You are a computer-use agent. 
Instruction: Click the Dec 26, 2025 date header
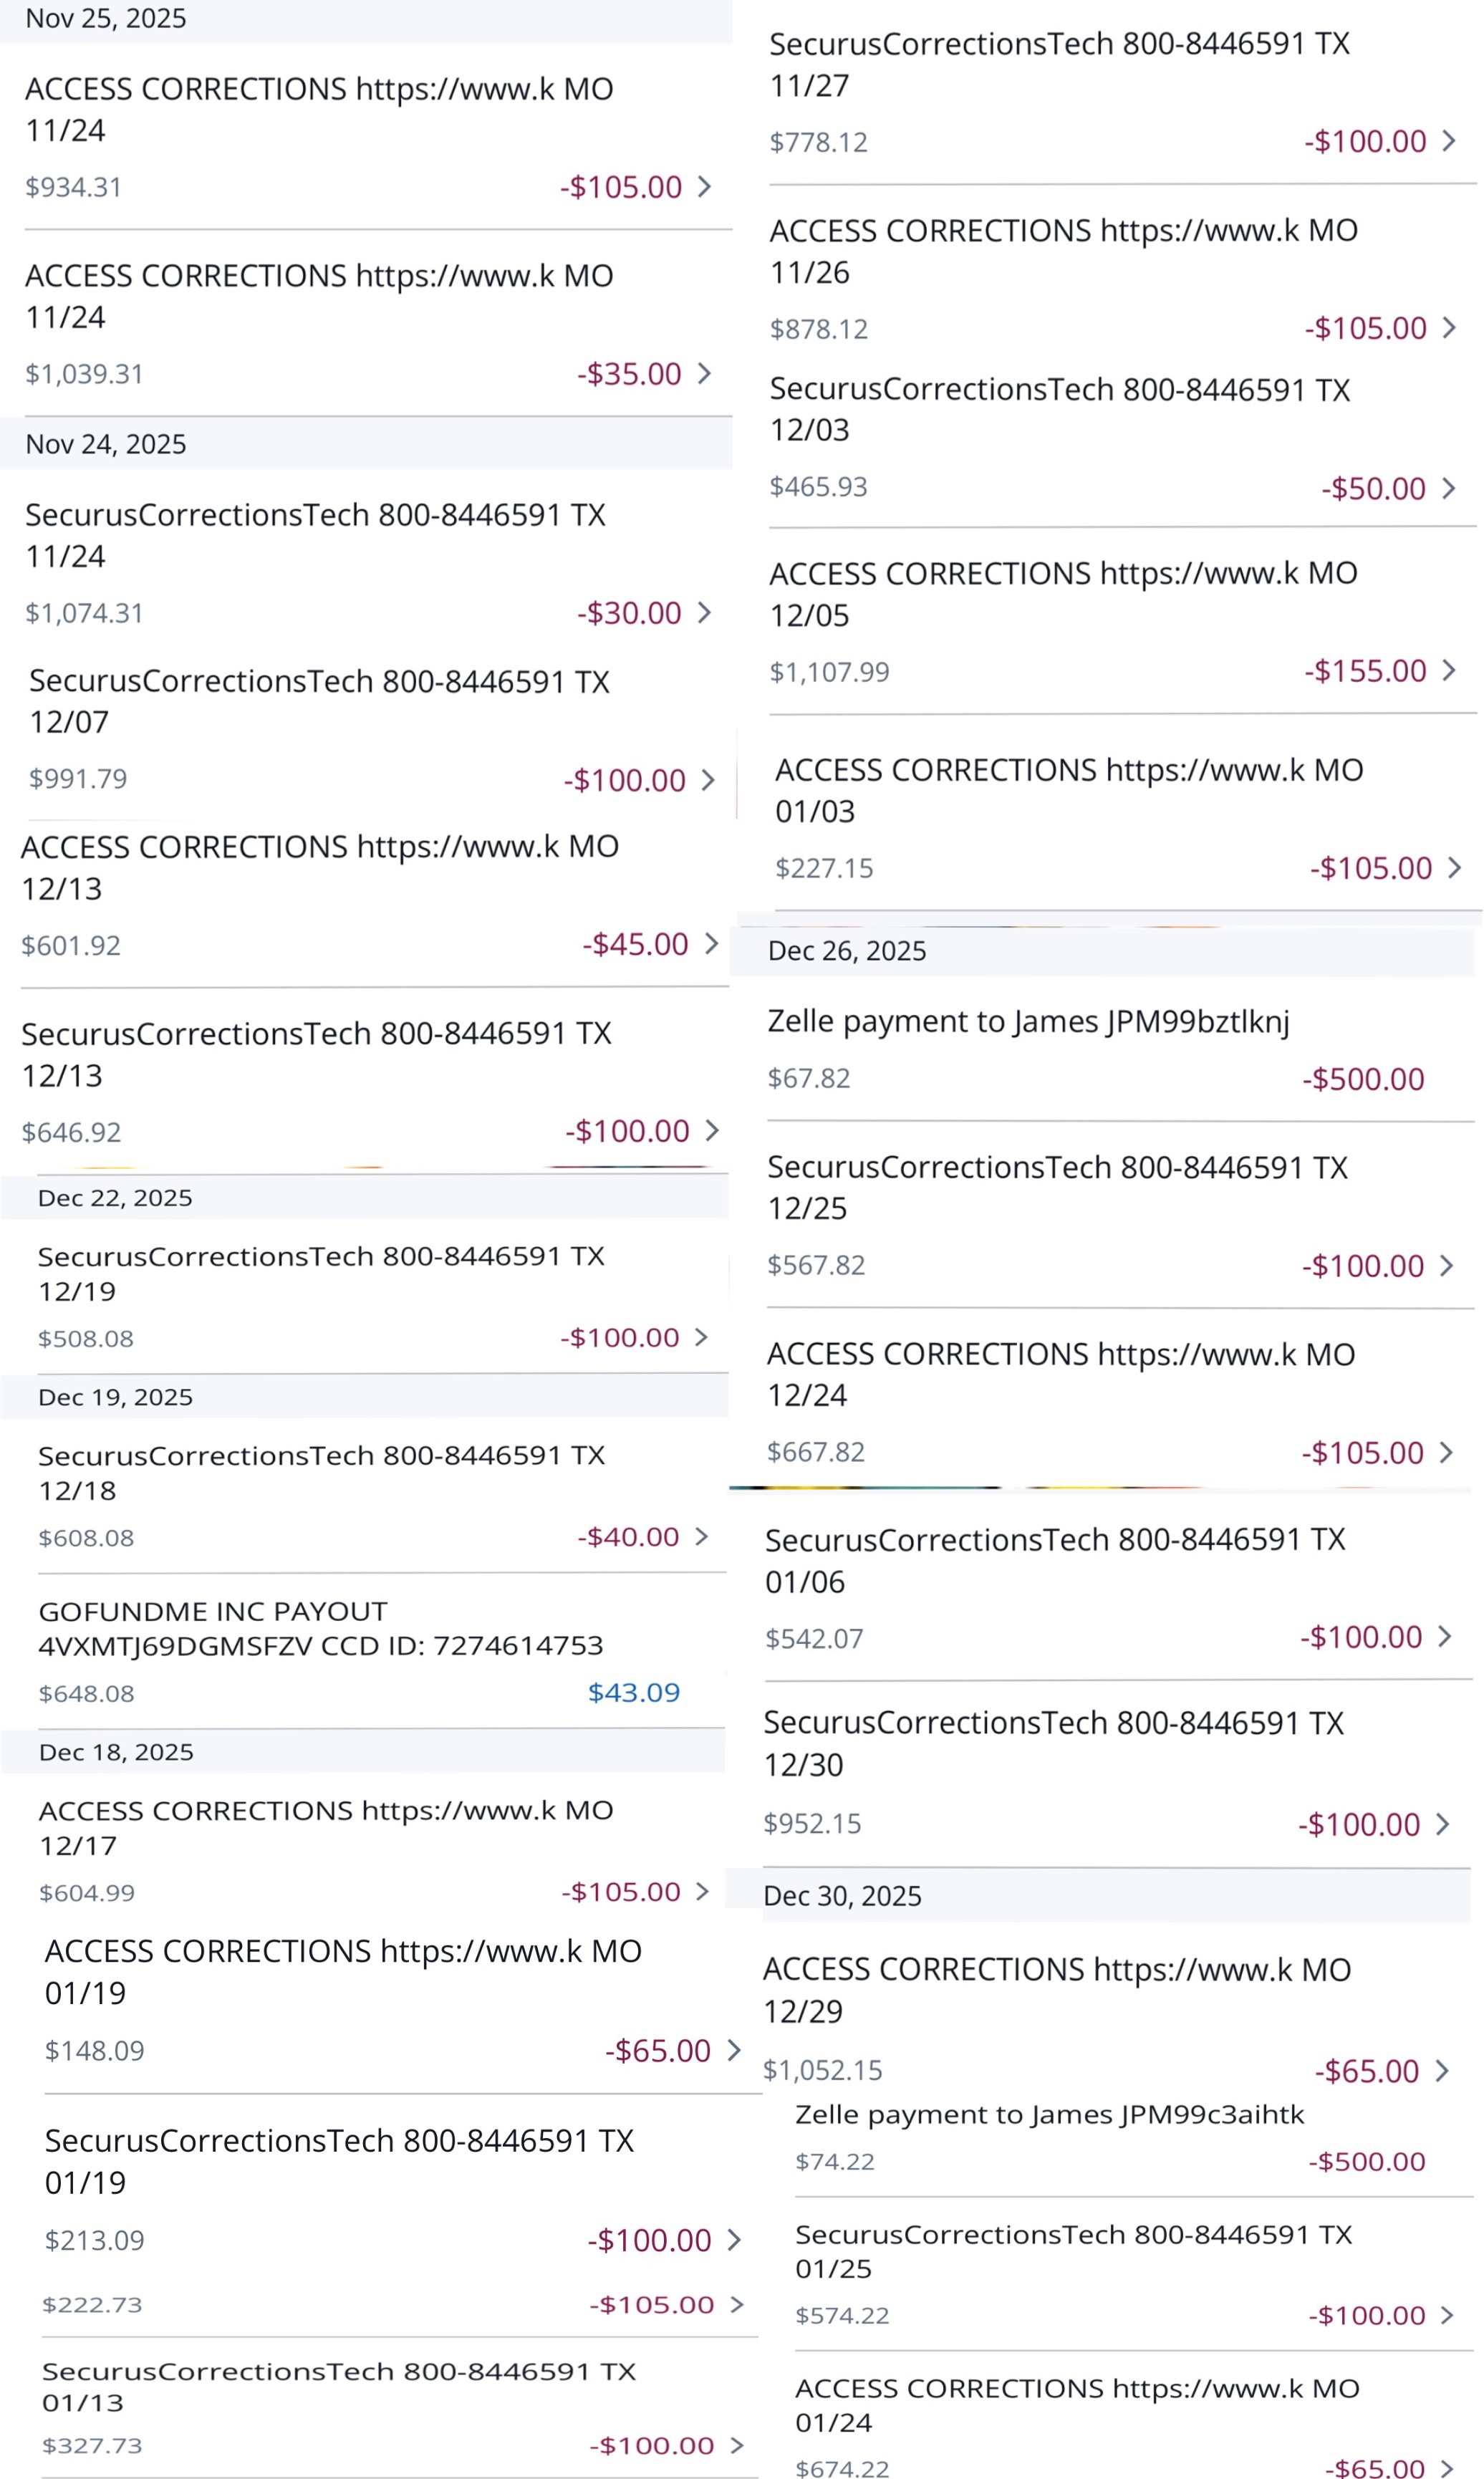click(847, 951)
